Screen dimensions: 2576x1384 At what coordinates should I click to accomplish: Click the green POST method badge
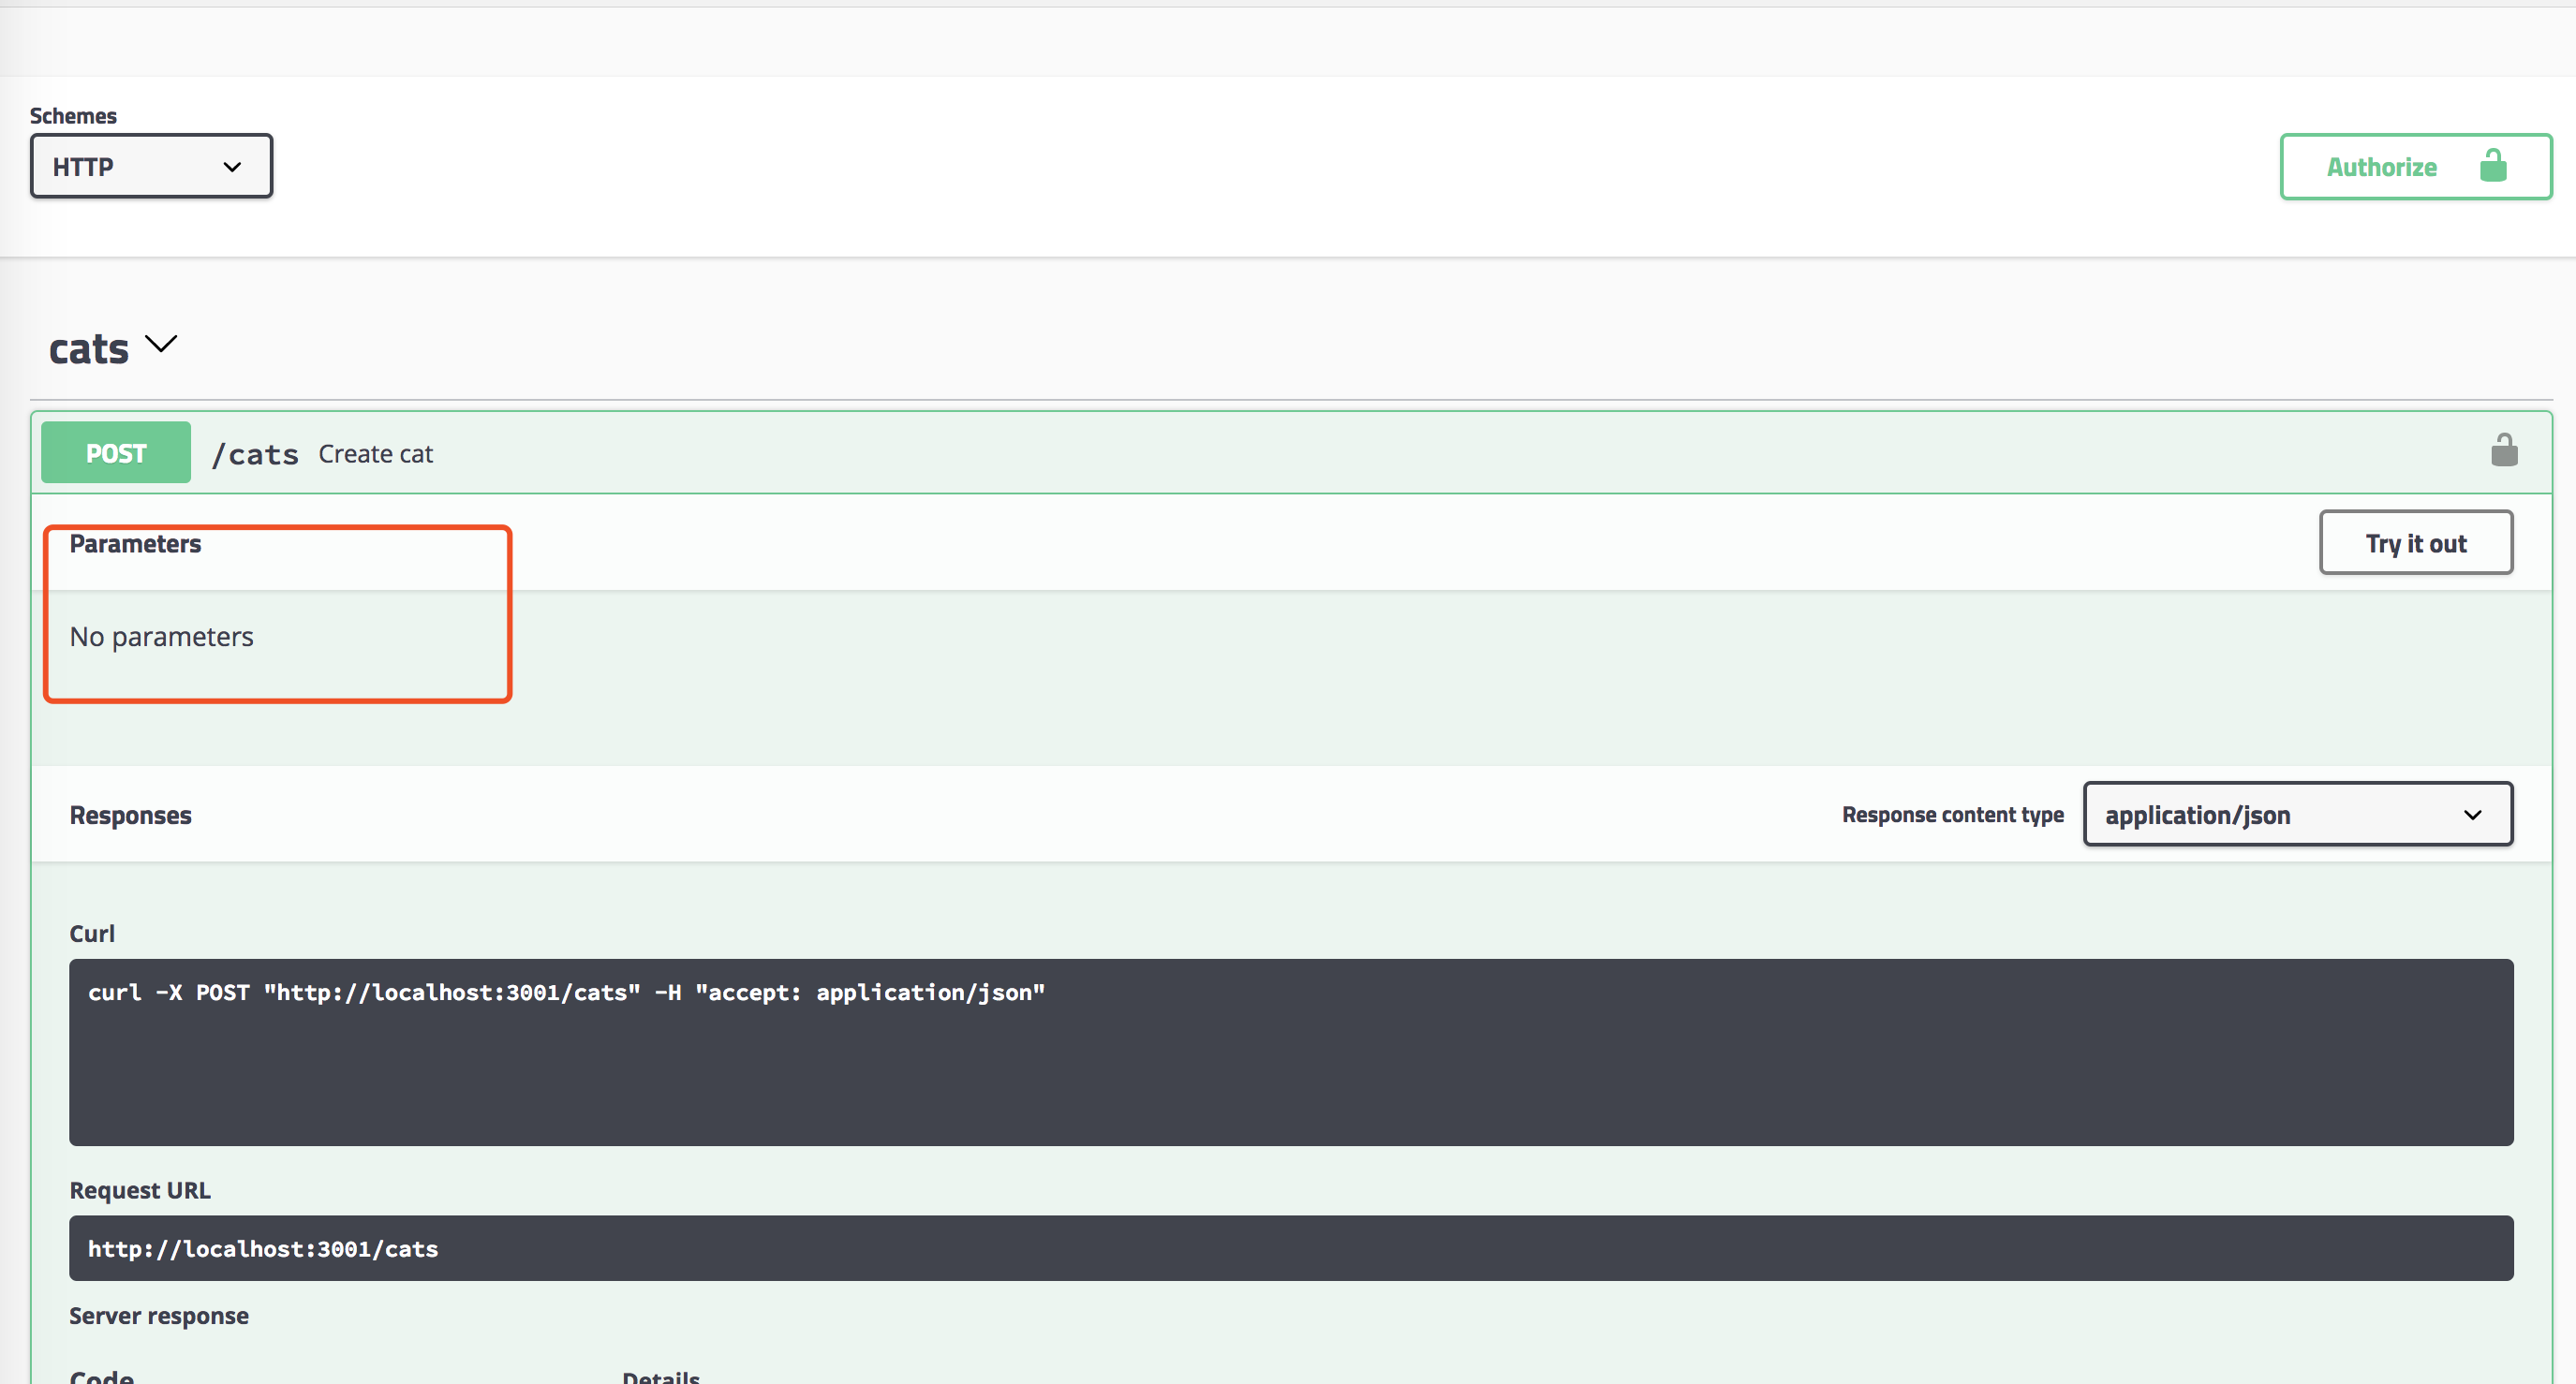116,453
